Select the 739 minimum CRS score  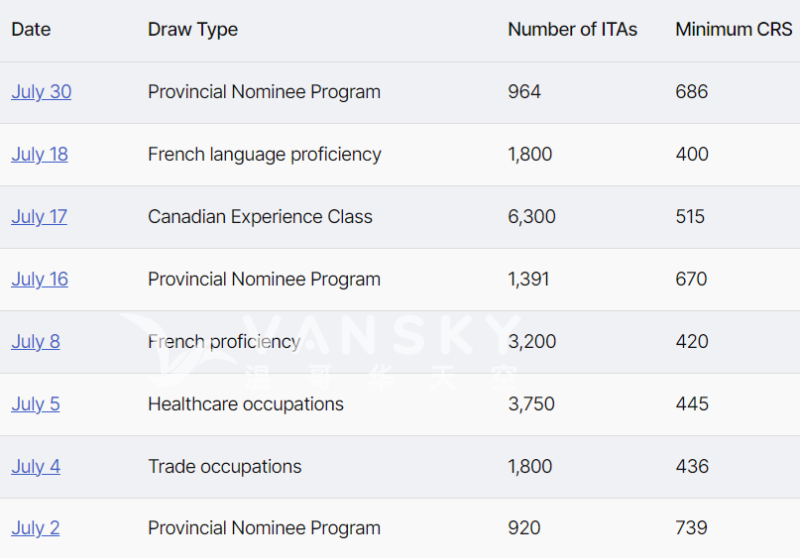point(691,529)
